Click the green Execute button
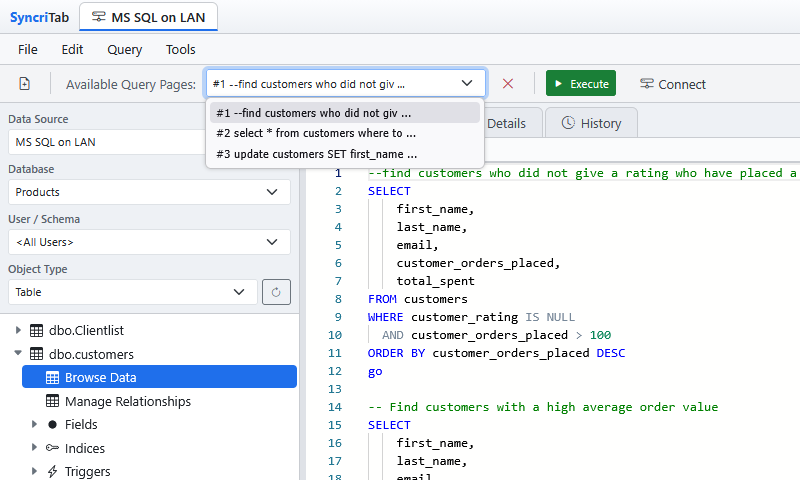 point(581,84)
